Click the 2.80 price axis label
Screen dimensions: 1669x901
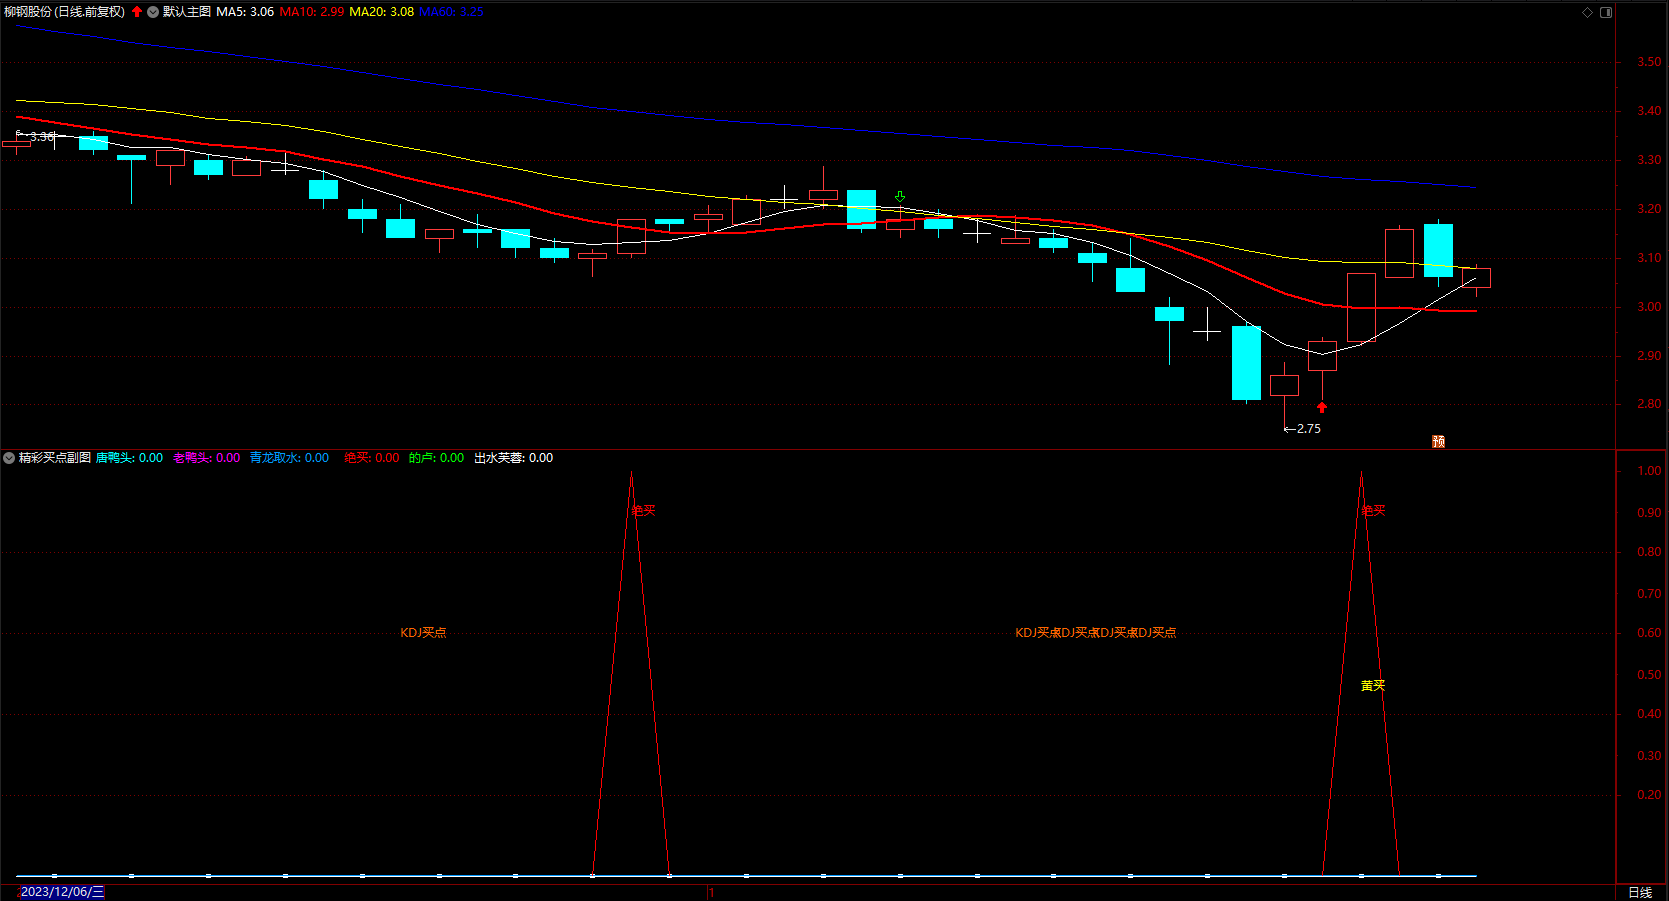pos(1649,404)
